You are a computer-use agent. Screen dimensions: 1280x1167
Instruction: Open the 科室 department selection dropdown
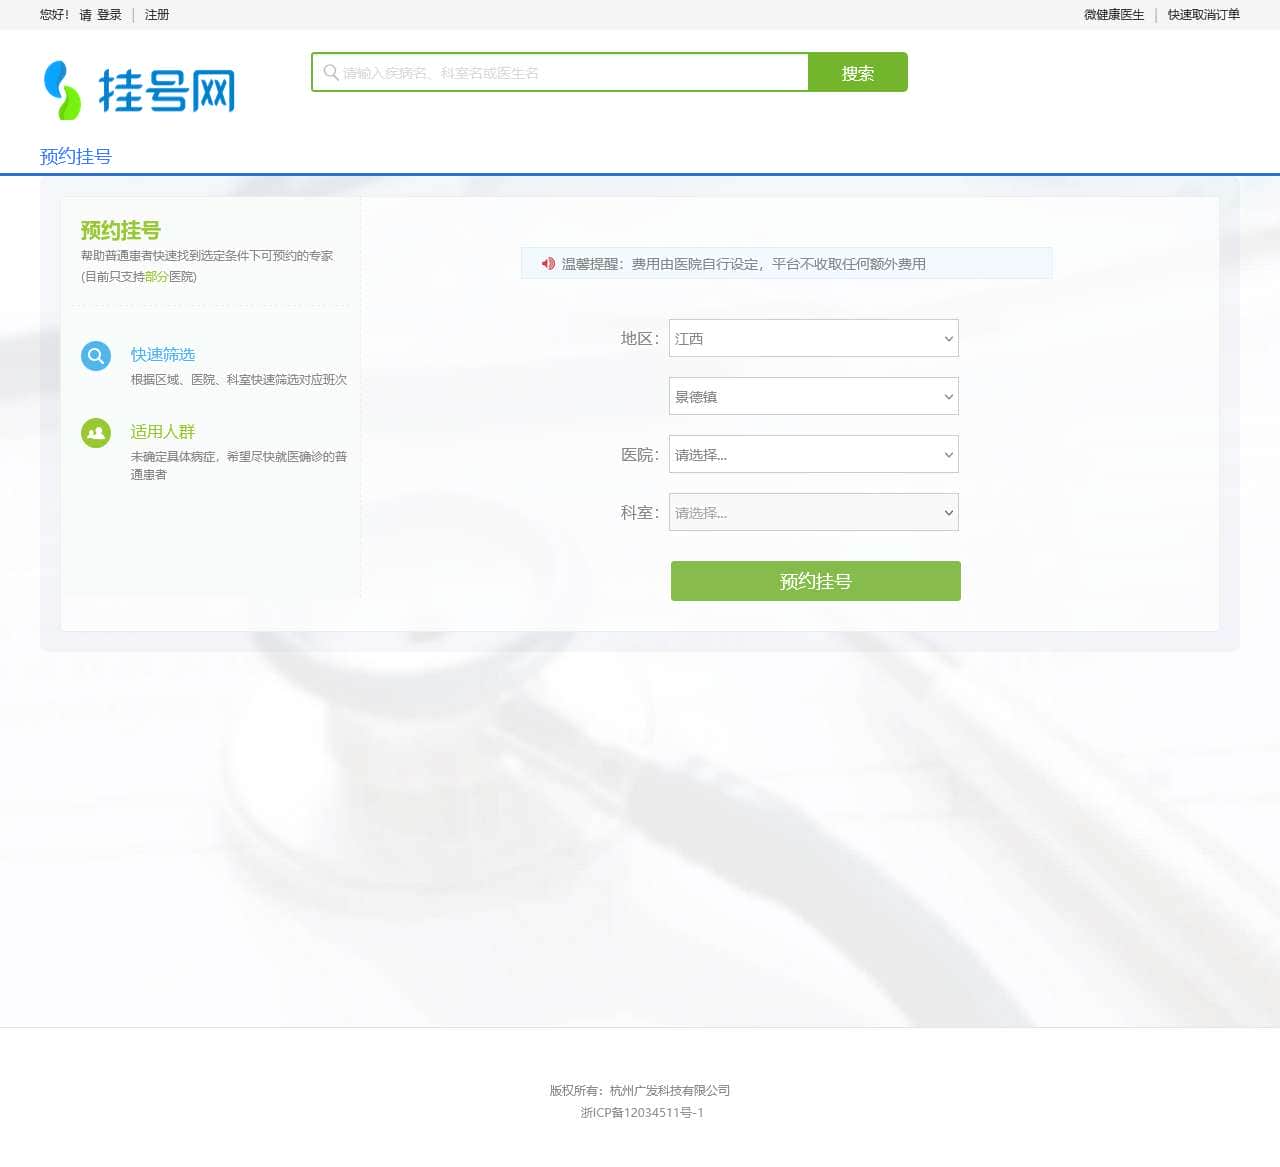[812, 512]
